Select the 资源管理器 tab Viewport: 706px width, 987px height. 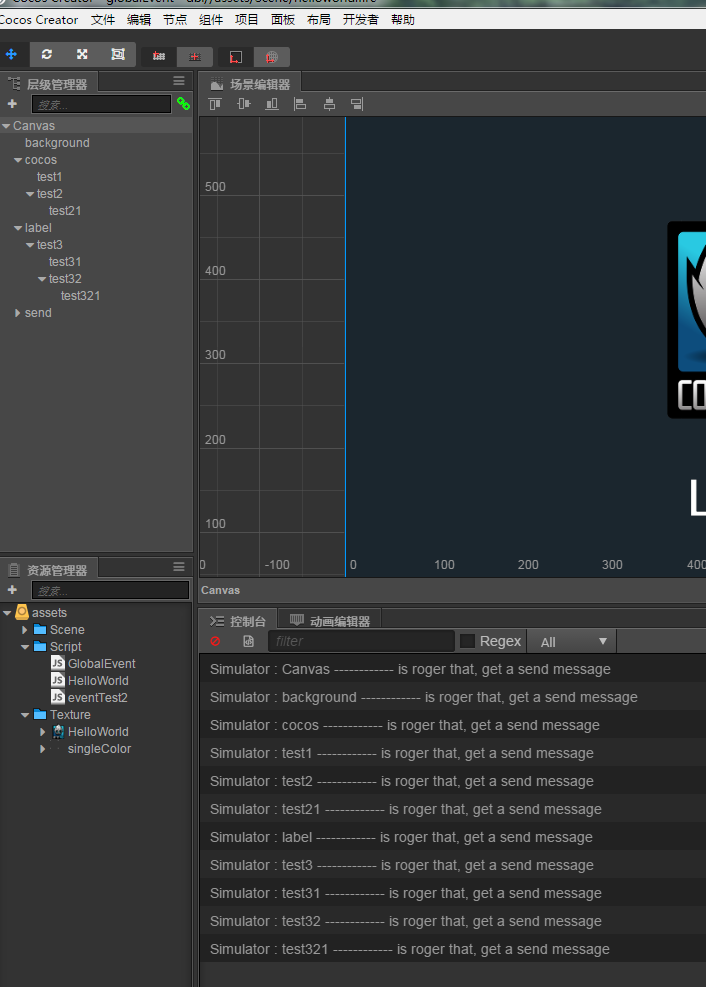(x=48, y=570)
